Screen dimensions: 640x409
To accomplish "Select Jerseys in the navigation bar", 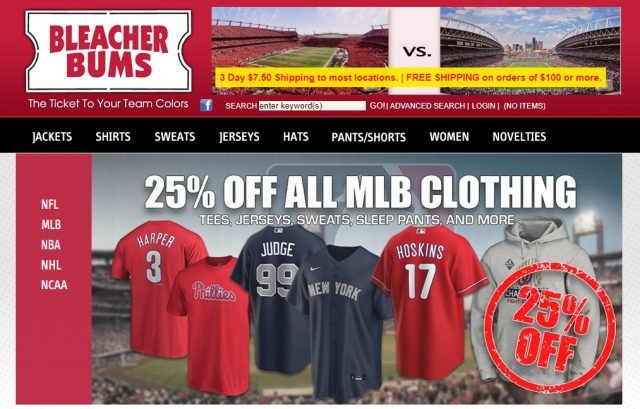I will [x=239, y=136].
